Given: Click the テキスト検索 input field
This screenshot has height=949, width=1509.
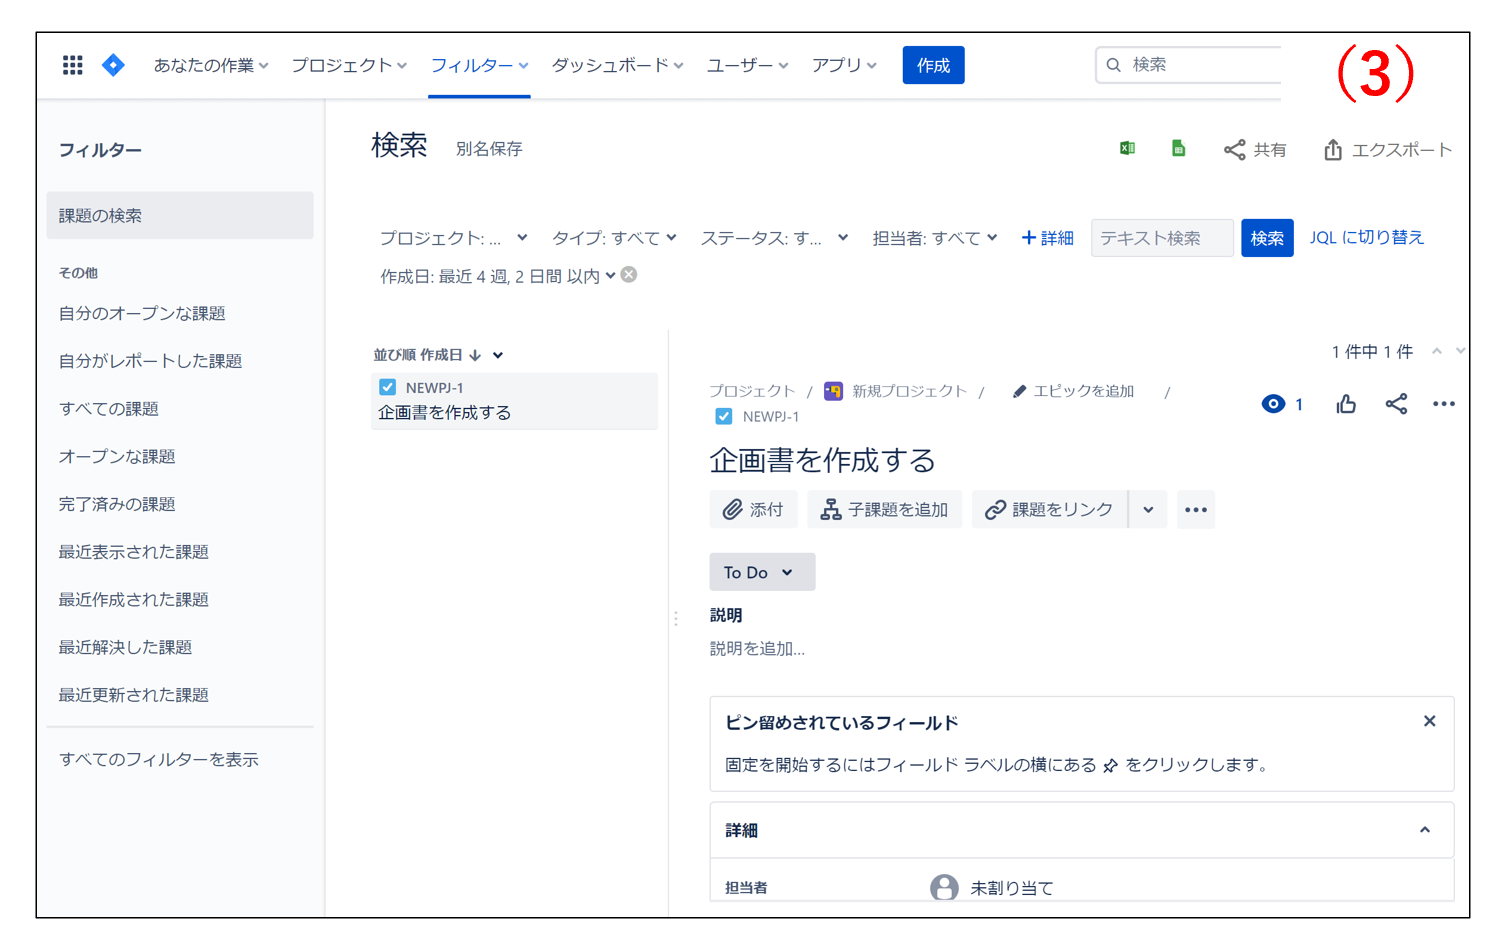Looking at the screenshot, I should tap(1162, 238).
